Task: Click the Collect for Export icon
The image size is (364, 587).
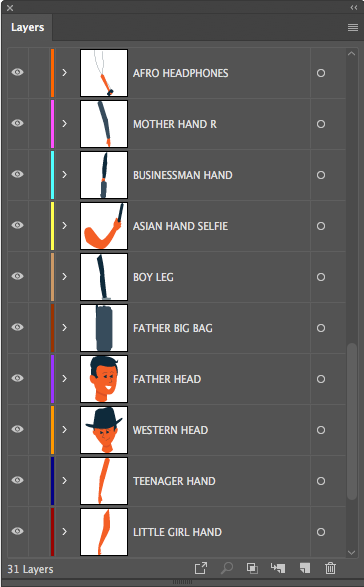Action: tap(201, 568)
